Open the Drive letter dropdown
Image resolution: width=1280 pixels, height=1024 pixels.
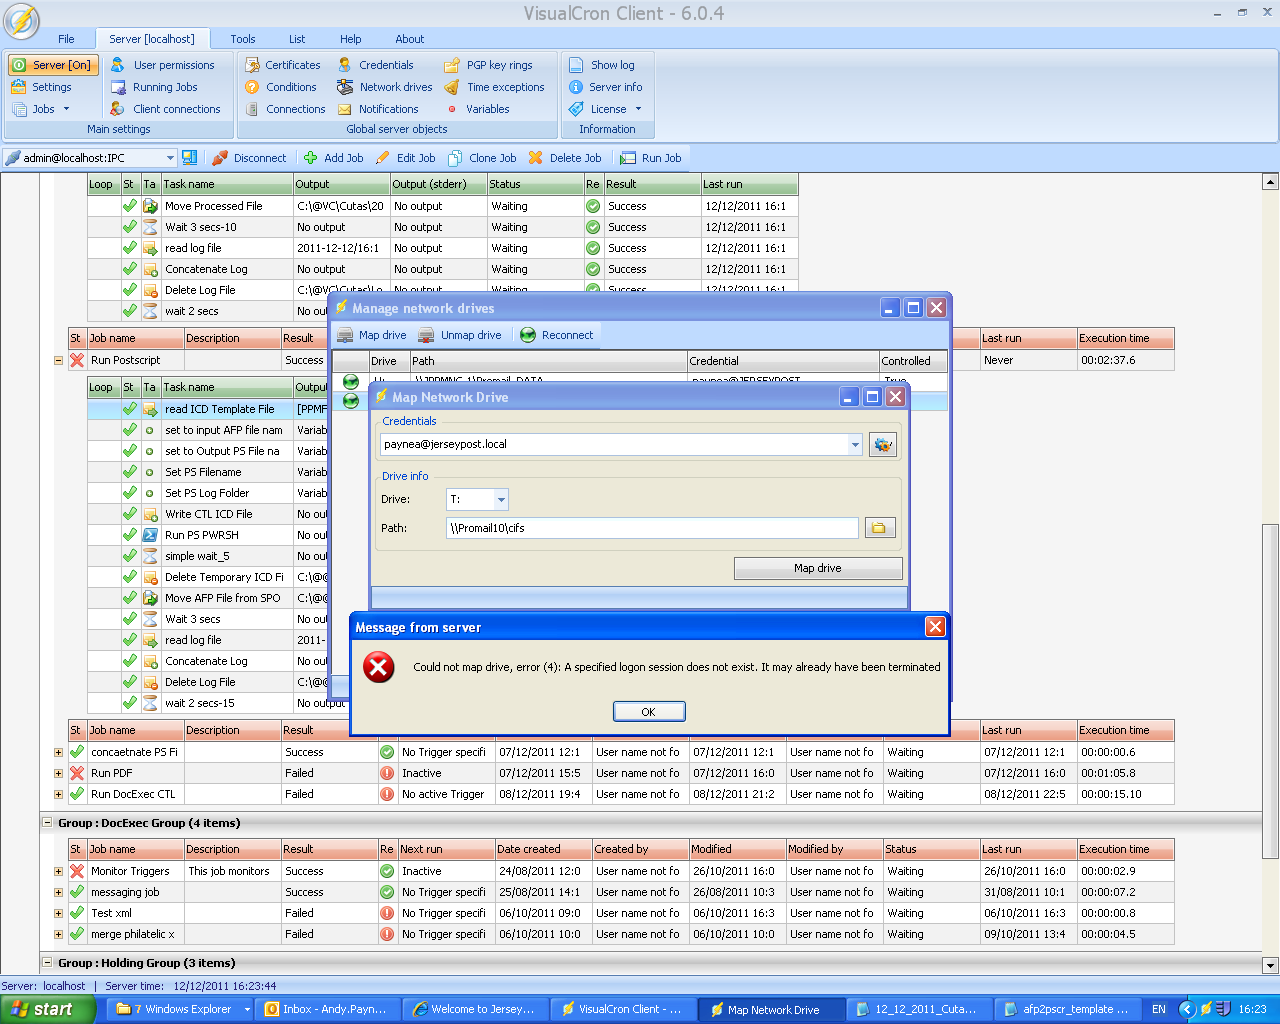tap(501, 499)
